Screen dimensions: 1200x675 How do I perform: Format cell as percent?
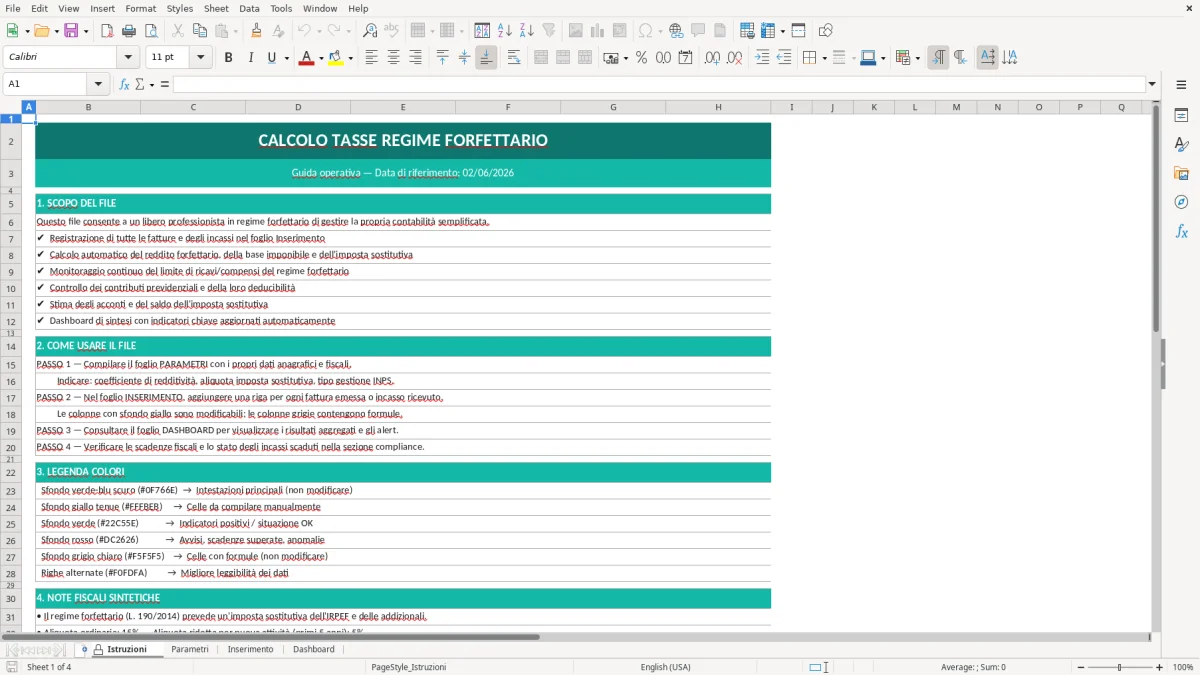[641, 58]
